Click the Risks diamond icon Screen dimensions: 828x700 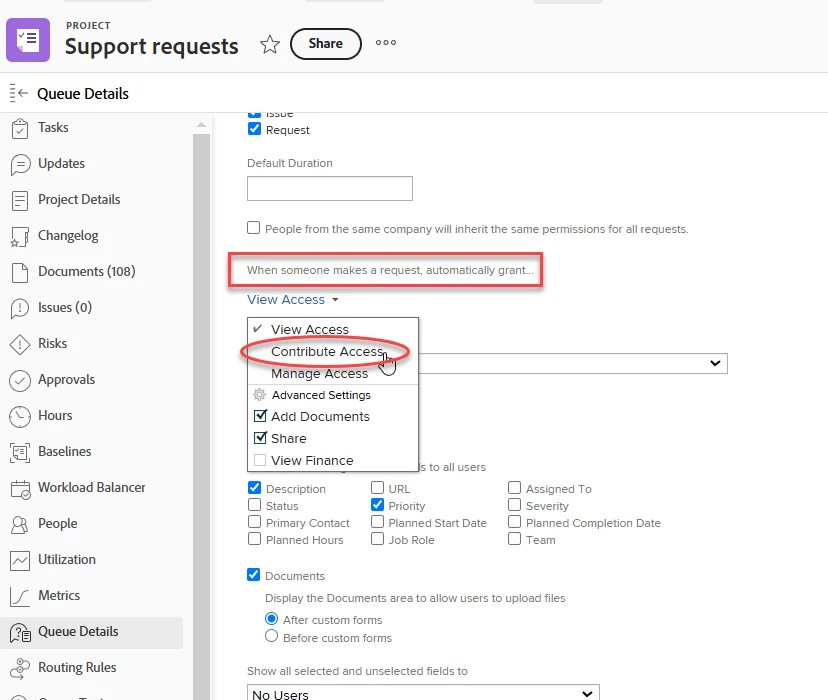[20, 344]
